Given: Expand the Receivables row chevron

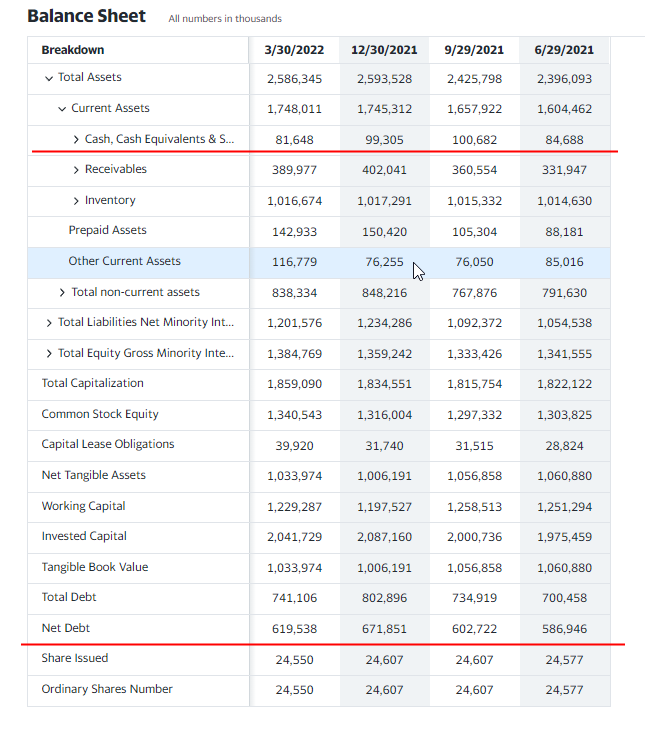Looking at the screenshot, I should point(76,170).
